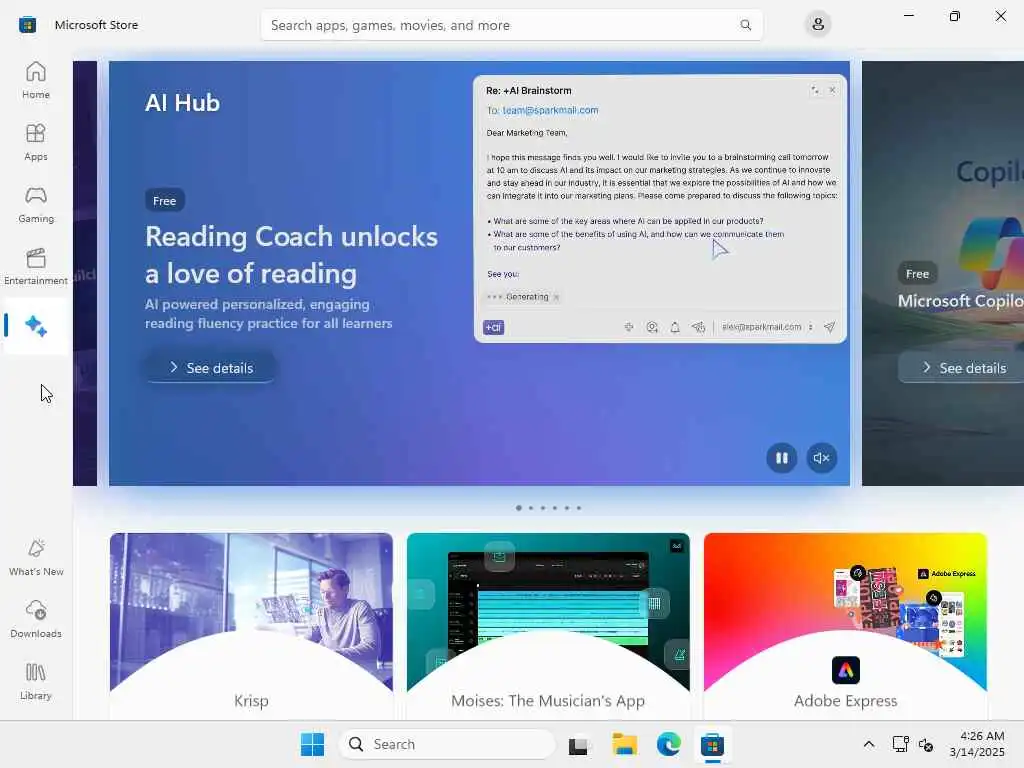This screenshot has width=1024, height=768.
Task: Select the sixth carousel page dot
Action: pos(579,507)
